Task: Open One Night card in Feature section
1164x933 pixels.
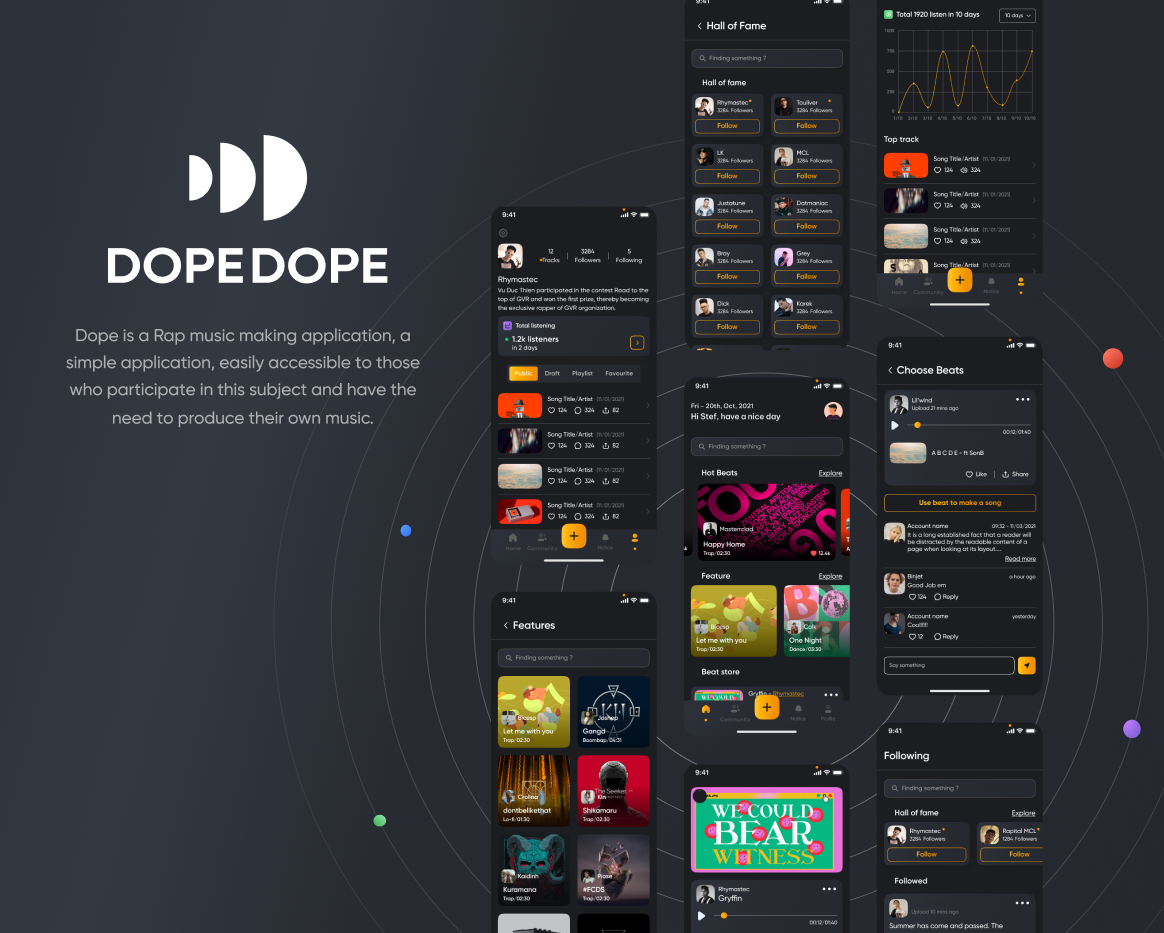Action: pos(817,621)
